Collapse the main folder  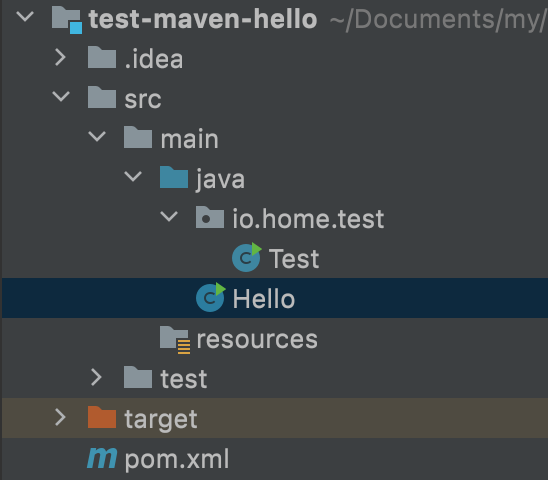tap(97, 136)
